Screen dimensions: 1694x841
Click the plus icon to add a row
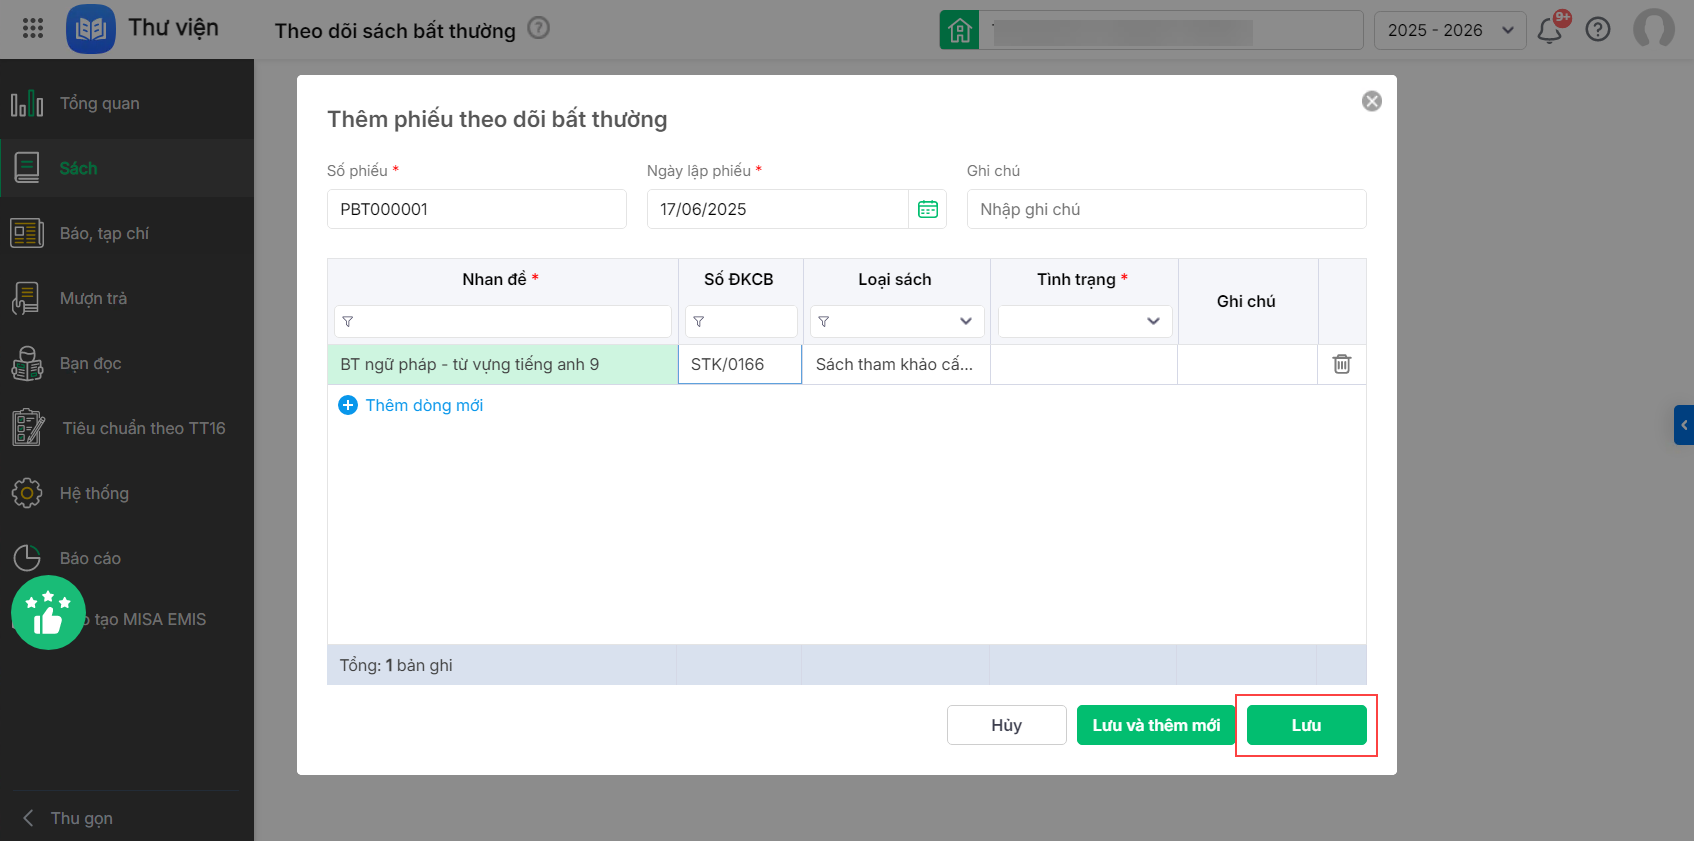(x=348, y=405)
